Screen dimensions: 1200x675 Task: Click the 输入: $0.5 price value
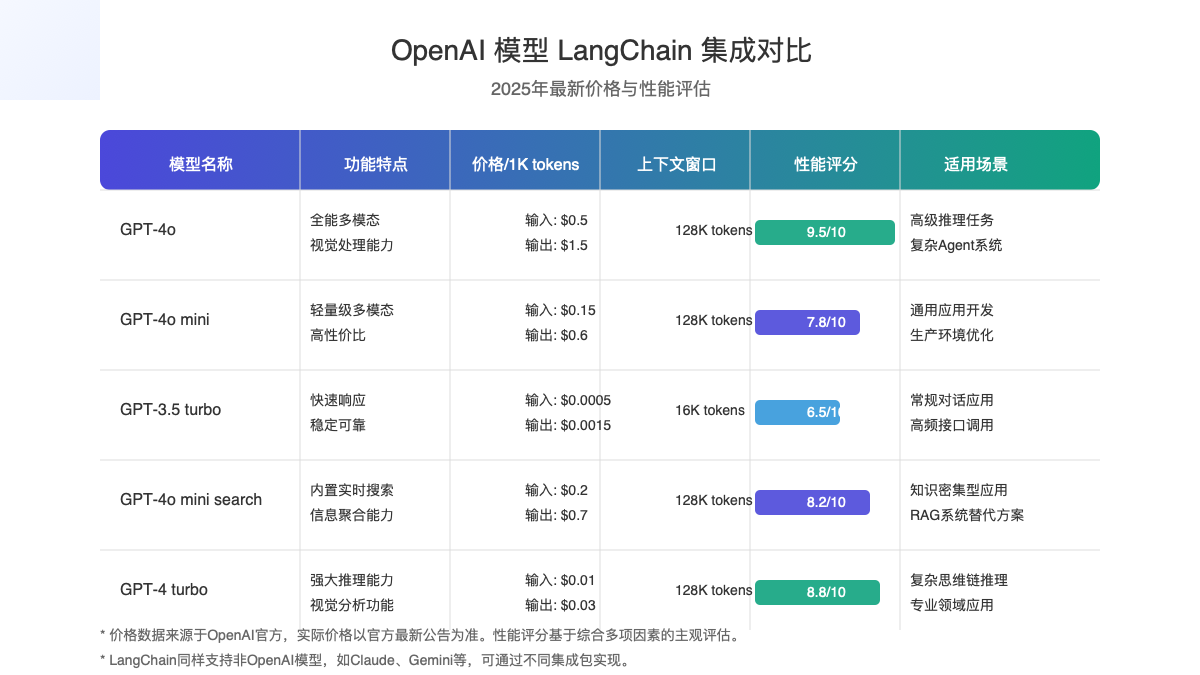[x=556, y=220]
